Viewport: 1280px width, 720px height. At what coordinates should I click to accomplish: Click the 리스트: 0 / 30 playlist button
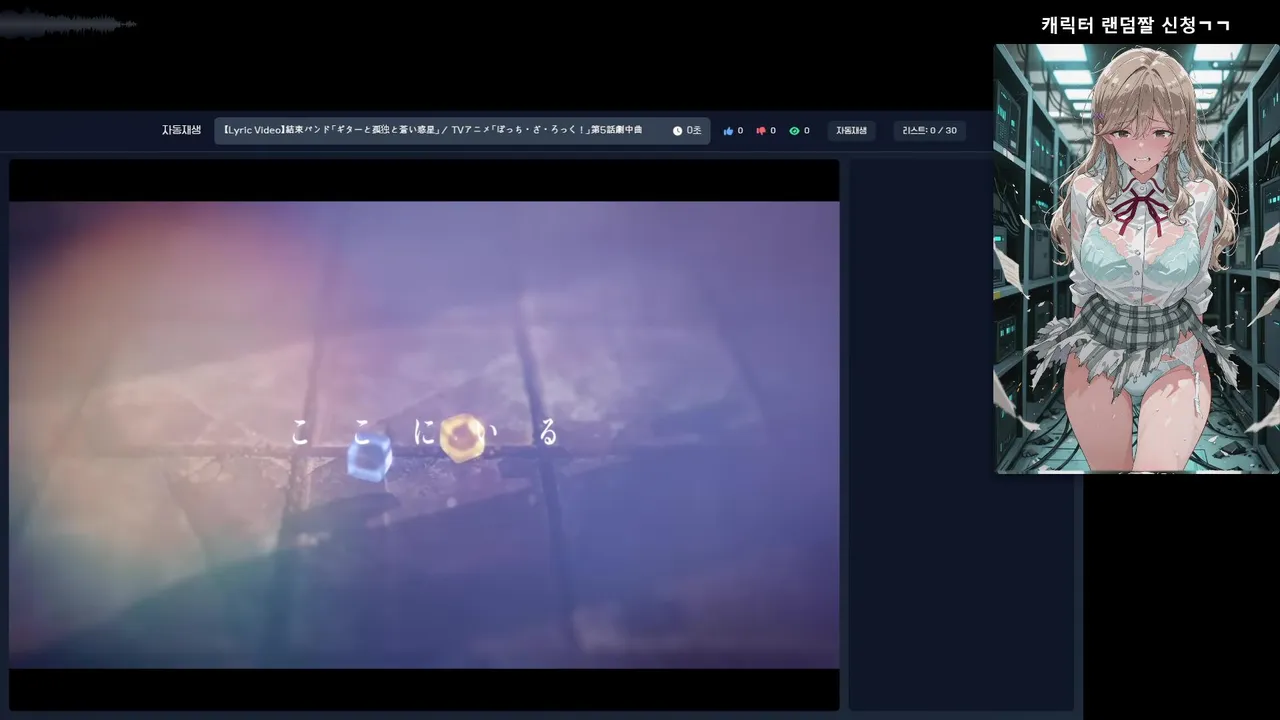click(929, 131)
